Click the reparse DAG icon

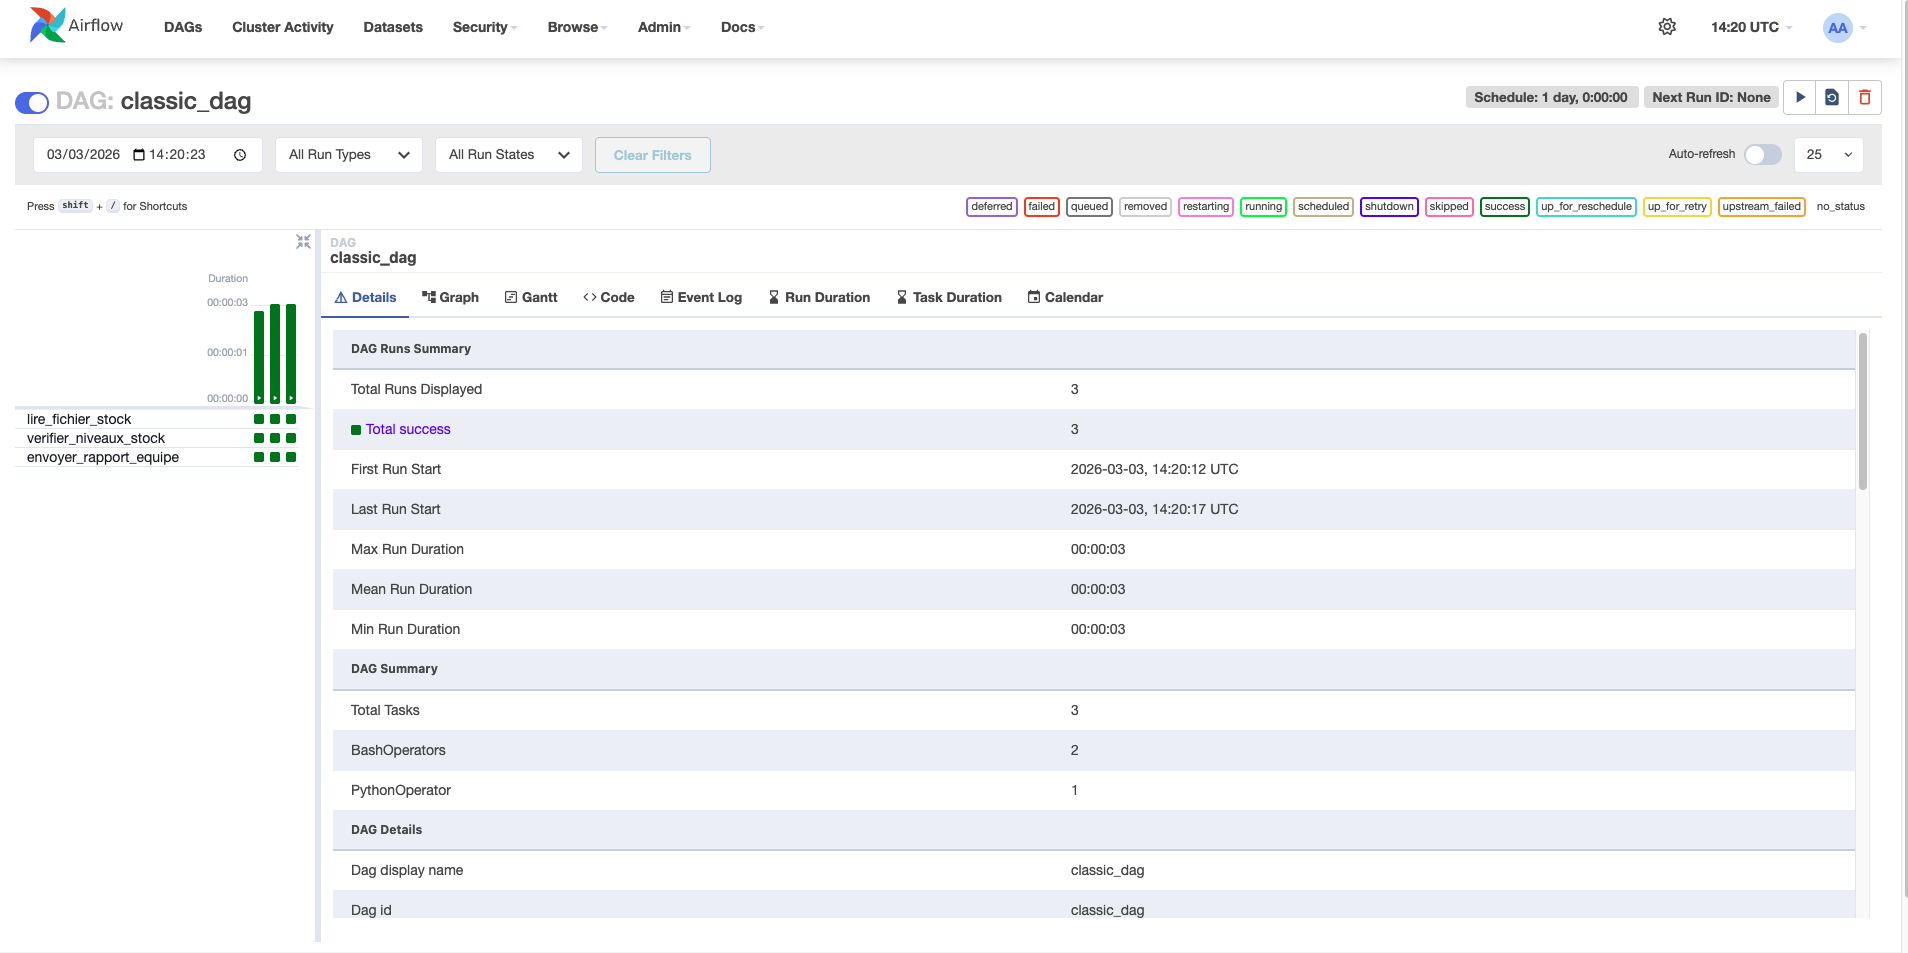click(x=1832, y=97)
